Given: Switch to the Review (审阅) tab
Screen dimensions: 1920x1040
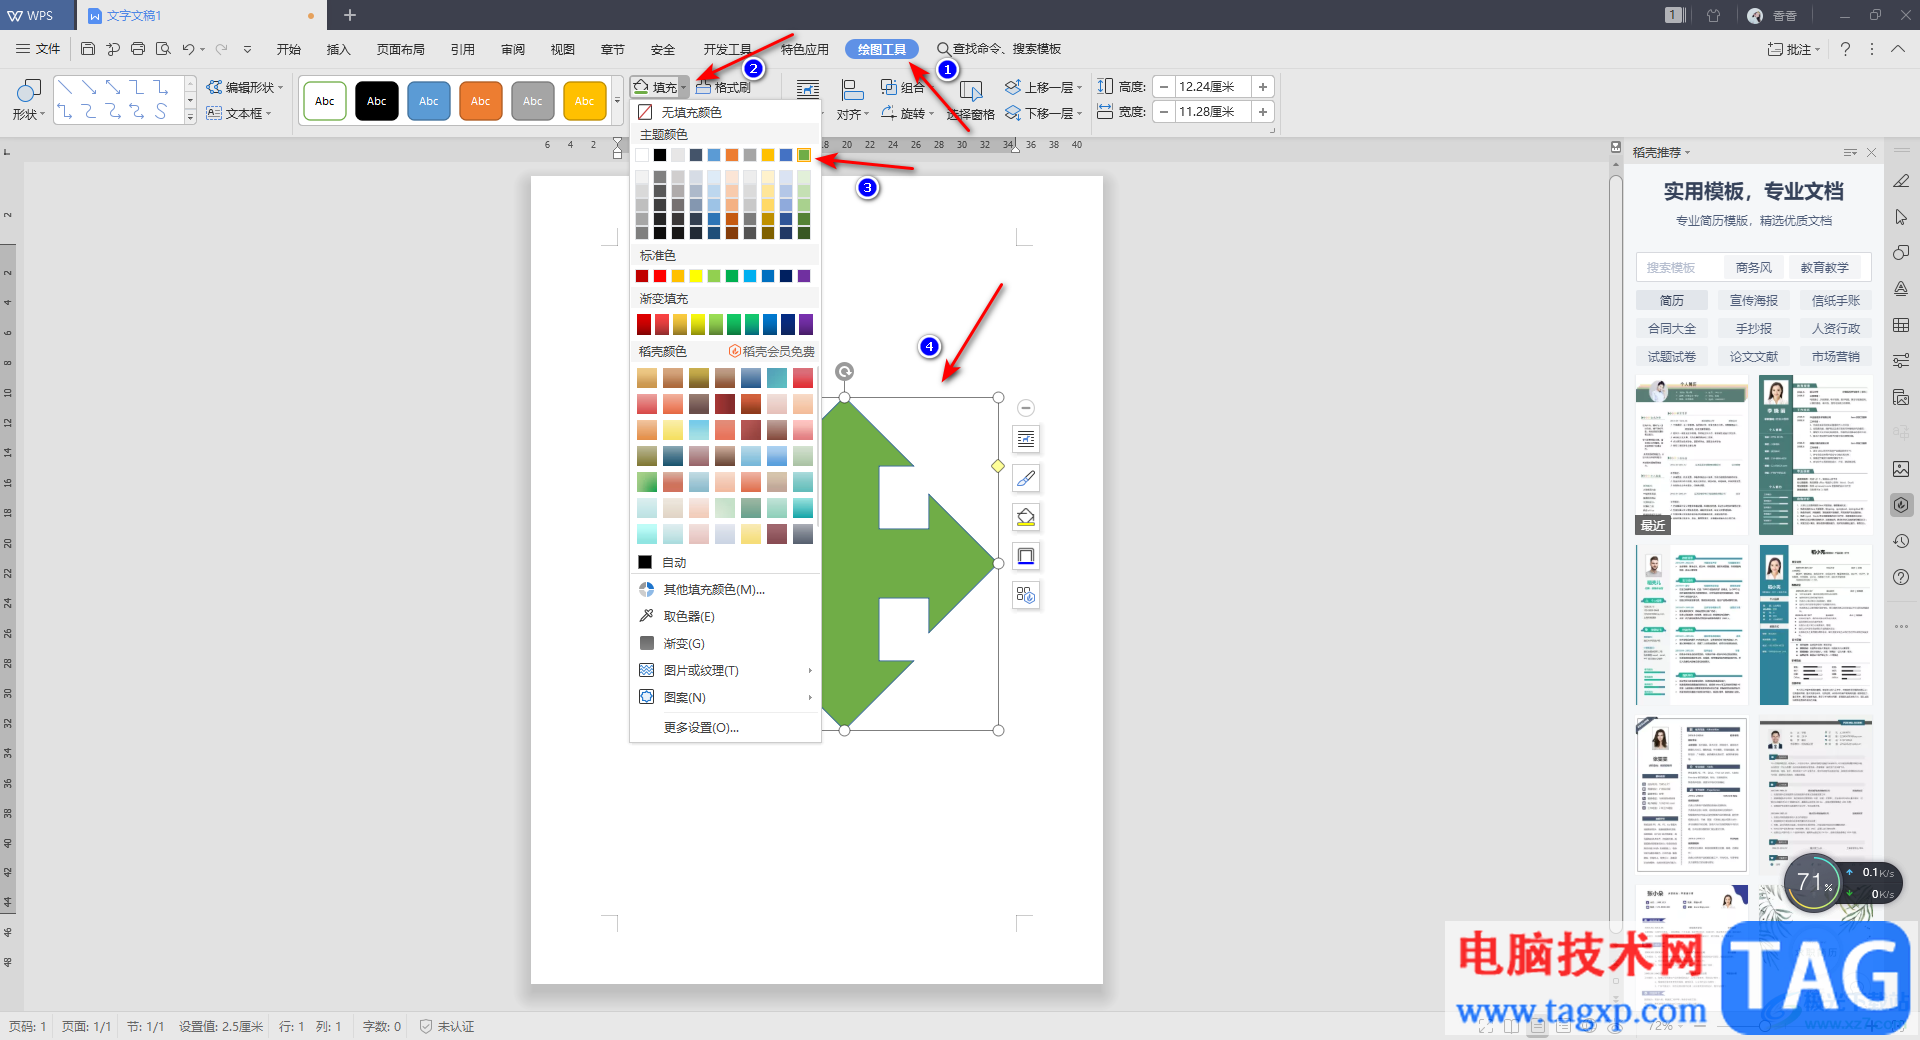Looking at the screenshot, I should 513,49.
